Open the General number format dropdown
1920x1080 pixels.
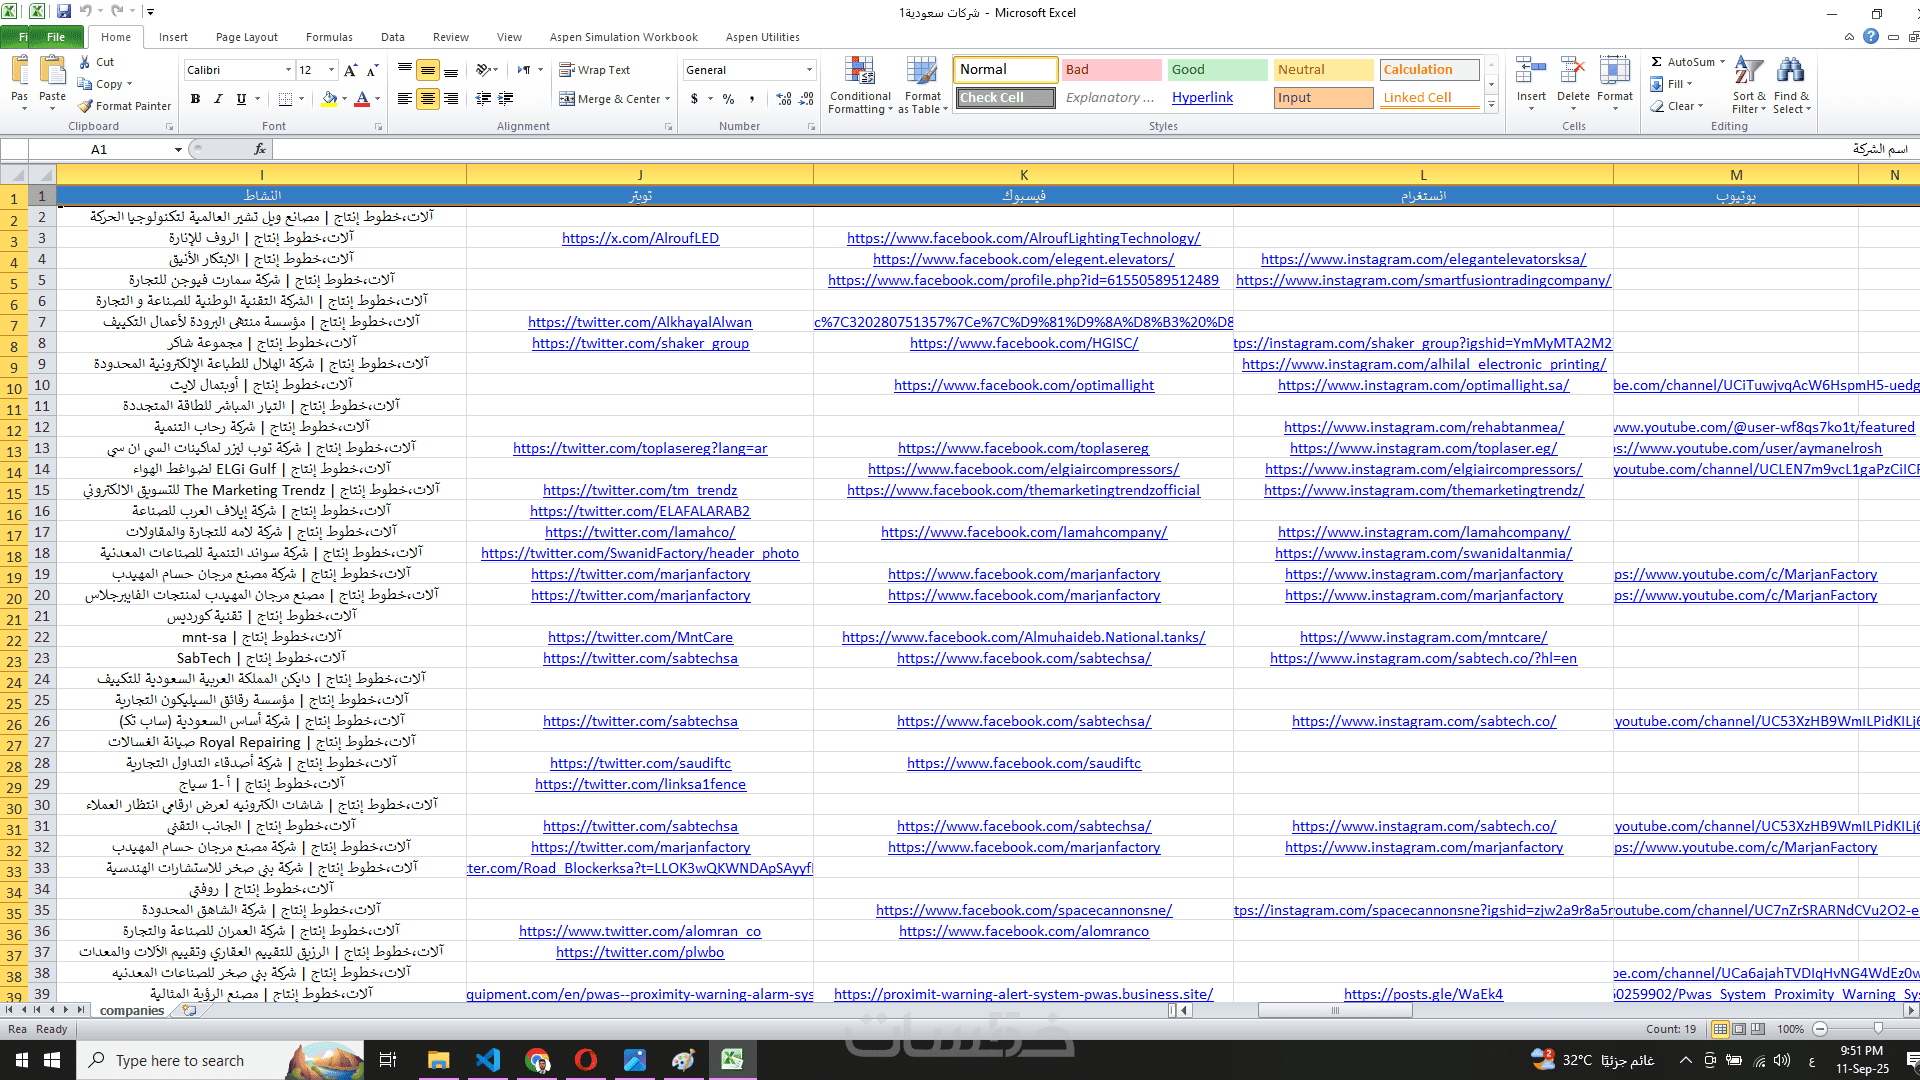pos(809,70)
